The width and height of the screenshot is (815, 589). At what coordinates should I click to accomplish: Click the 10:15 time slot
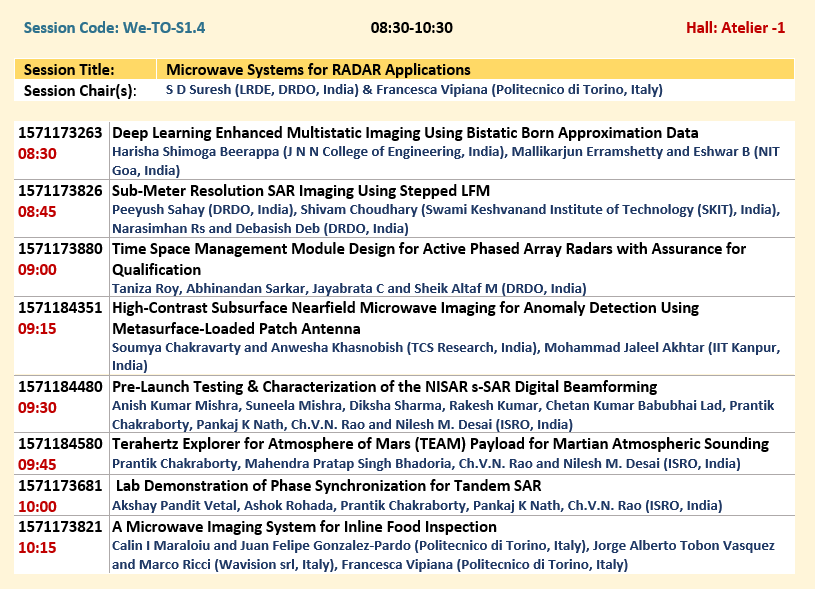(x=37, y=546)
